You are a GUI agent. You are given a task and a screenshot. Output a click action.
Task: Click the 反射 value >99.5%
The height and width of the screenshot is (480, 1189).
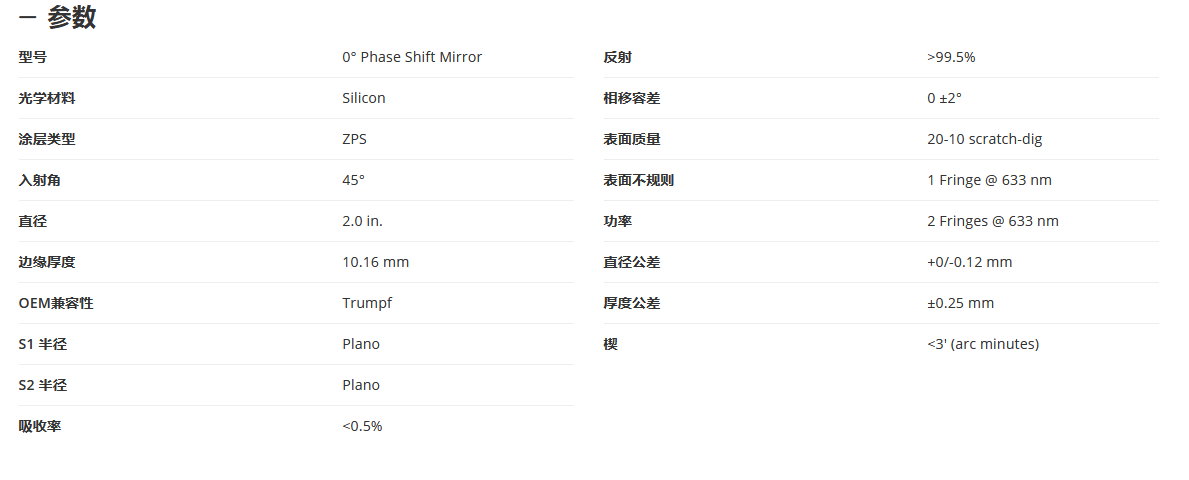coord(951,57)
